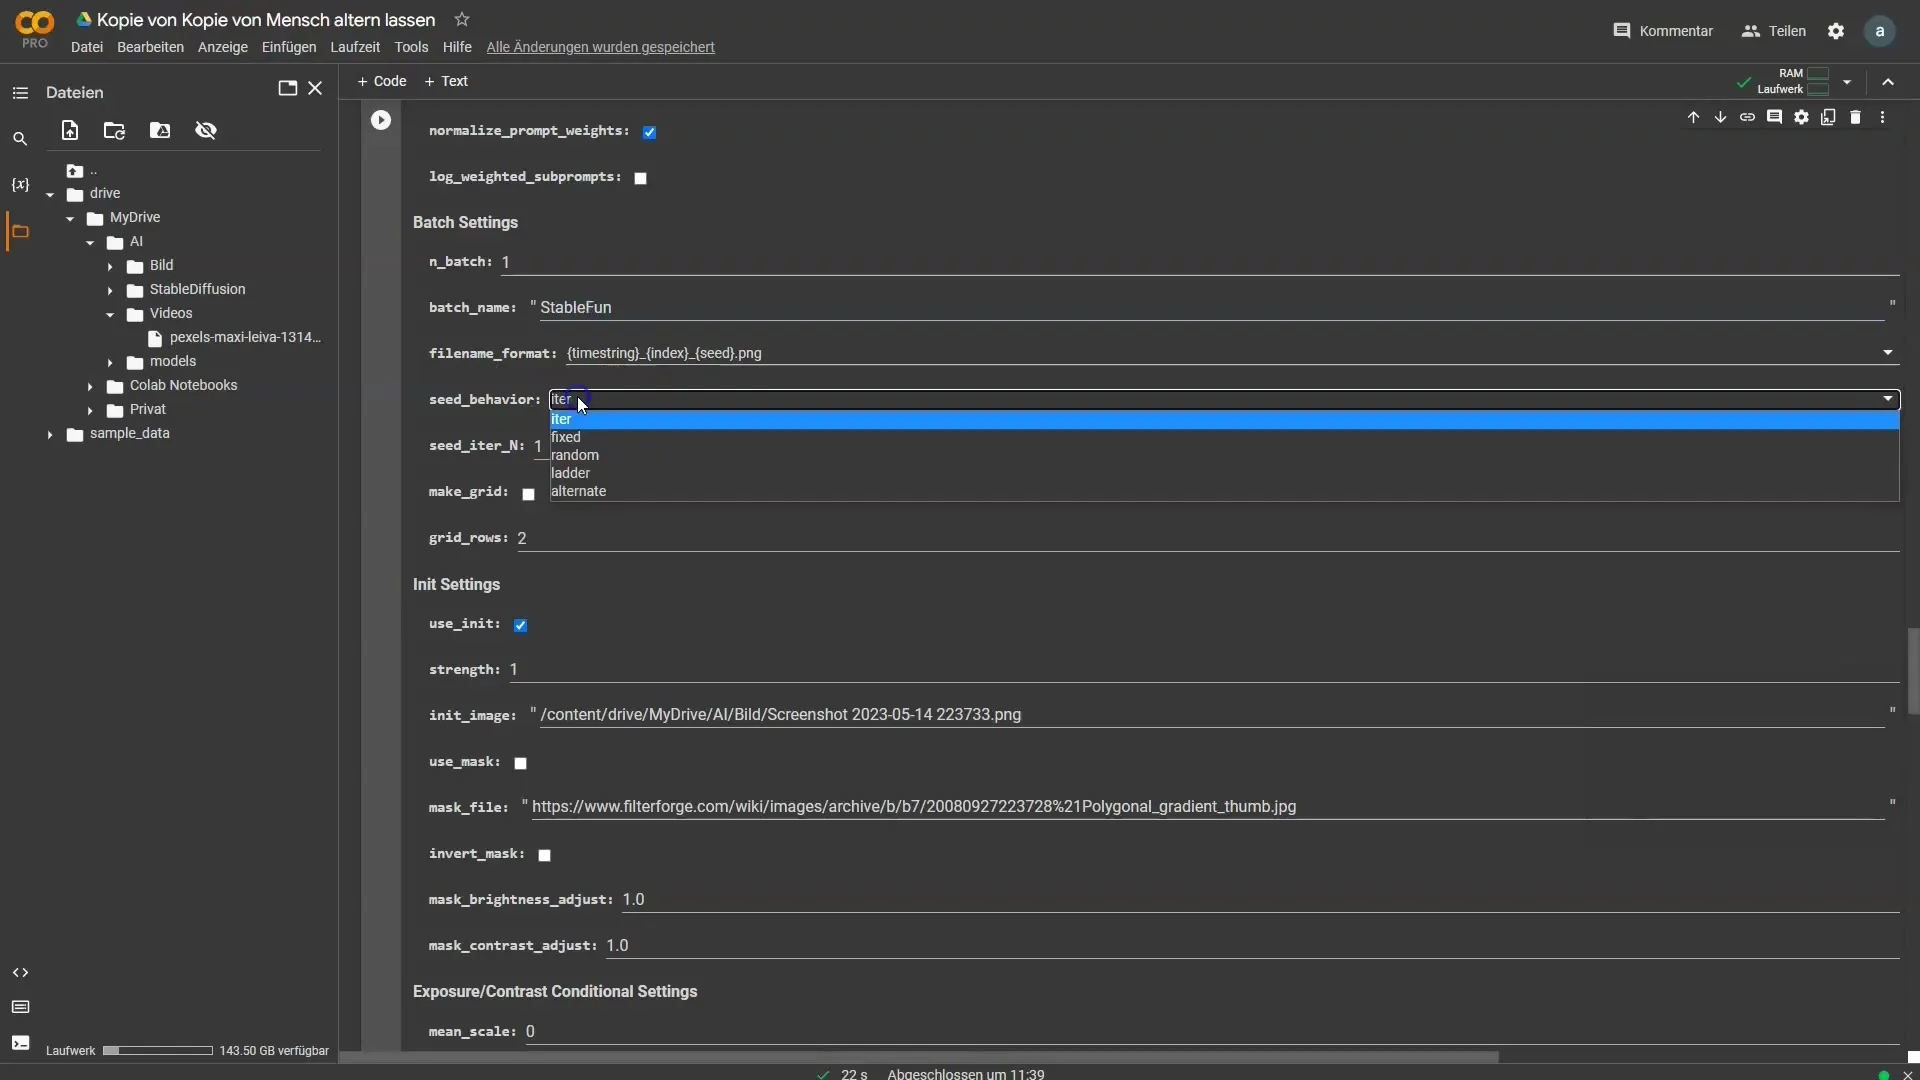The image size is (1920, 1080).
Task: Go to parent directory '..' folder
Action: coord(82,170)
